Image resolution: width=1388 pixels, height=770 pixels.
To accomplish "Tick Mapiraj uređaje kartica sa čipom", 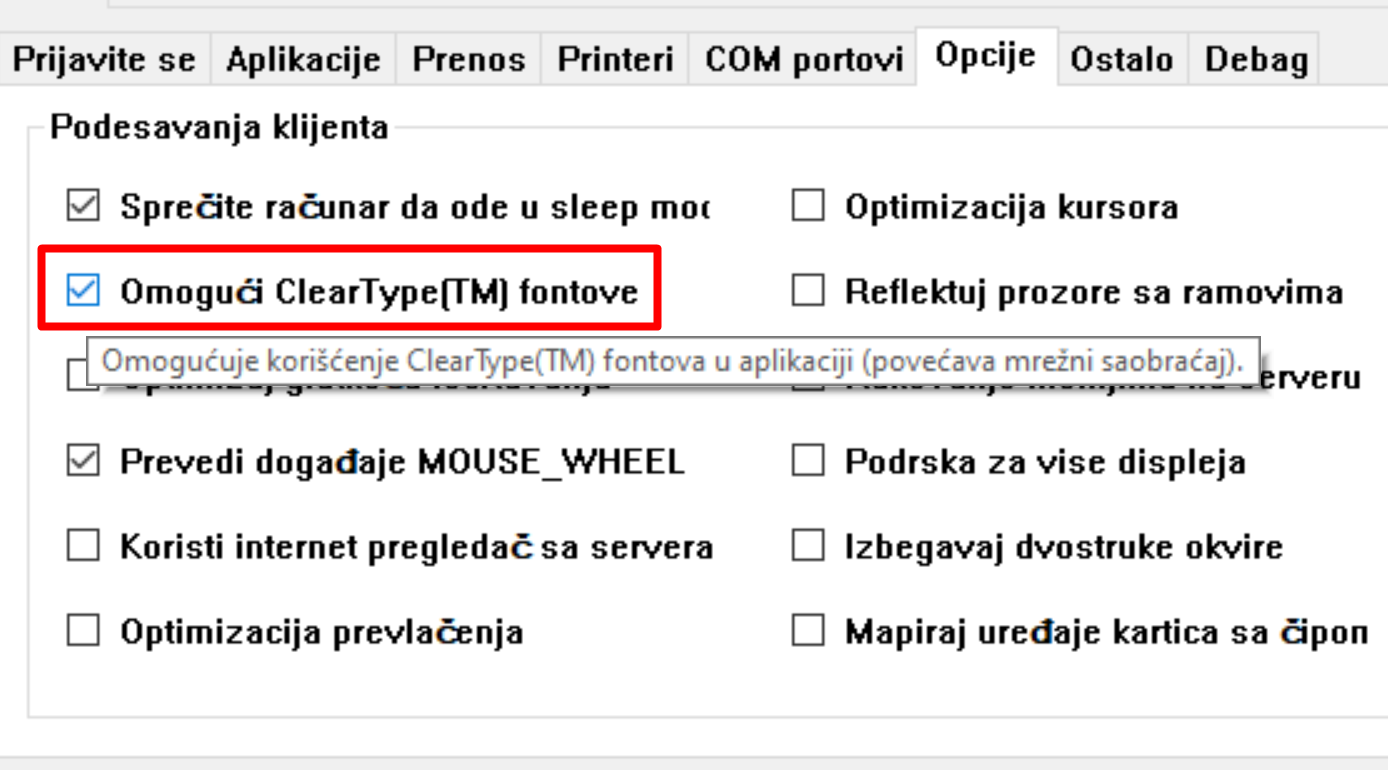I will (x=808, y=632).
